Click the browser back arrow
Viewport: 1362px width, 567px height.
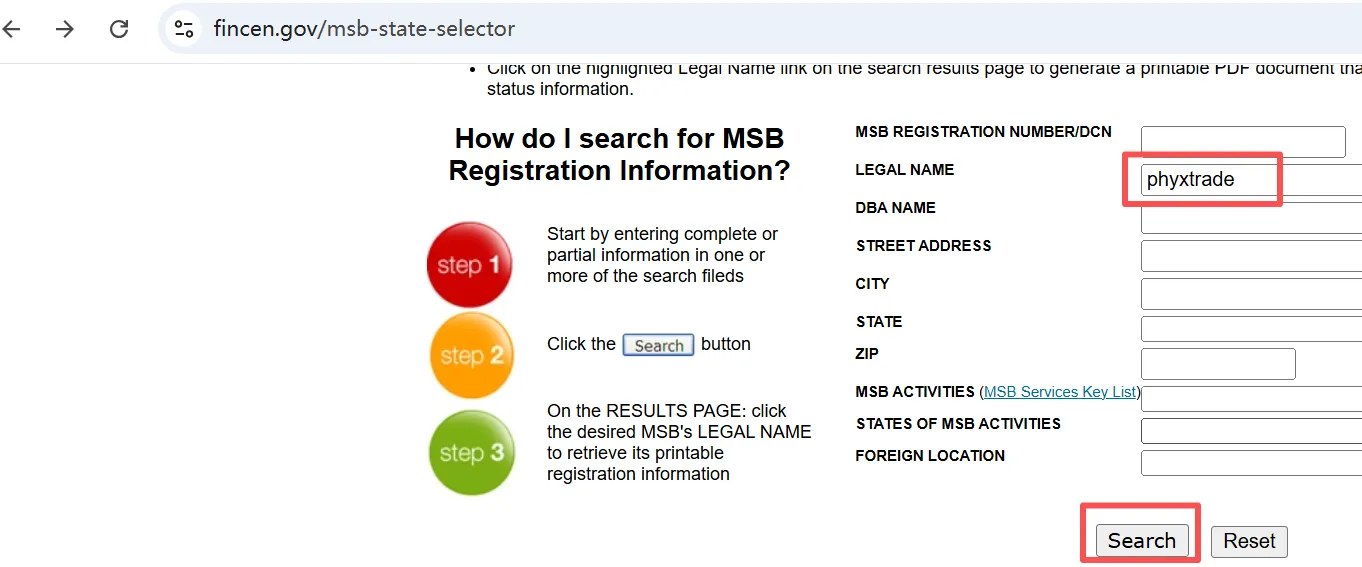pyautogui.click(x=12, y=29)
